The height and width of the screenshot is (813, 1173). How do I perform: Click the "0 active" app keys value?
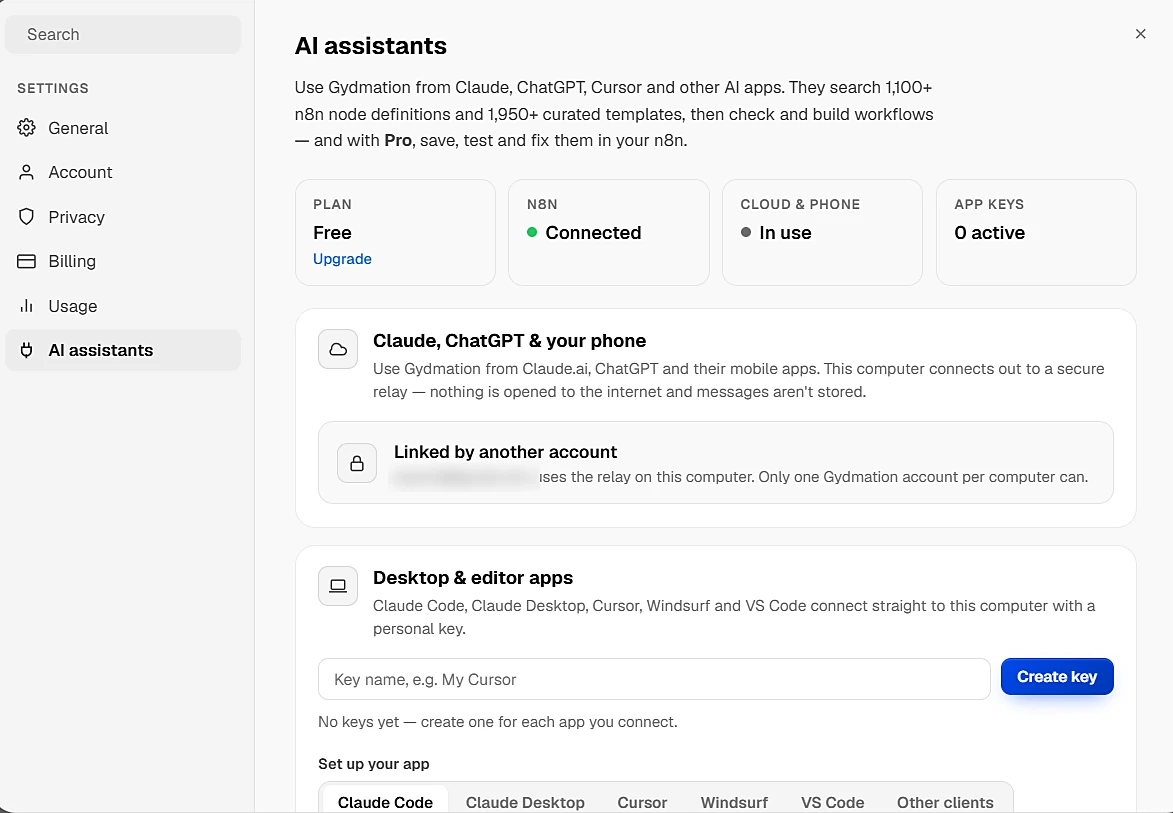click(989, 233)
